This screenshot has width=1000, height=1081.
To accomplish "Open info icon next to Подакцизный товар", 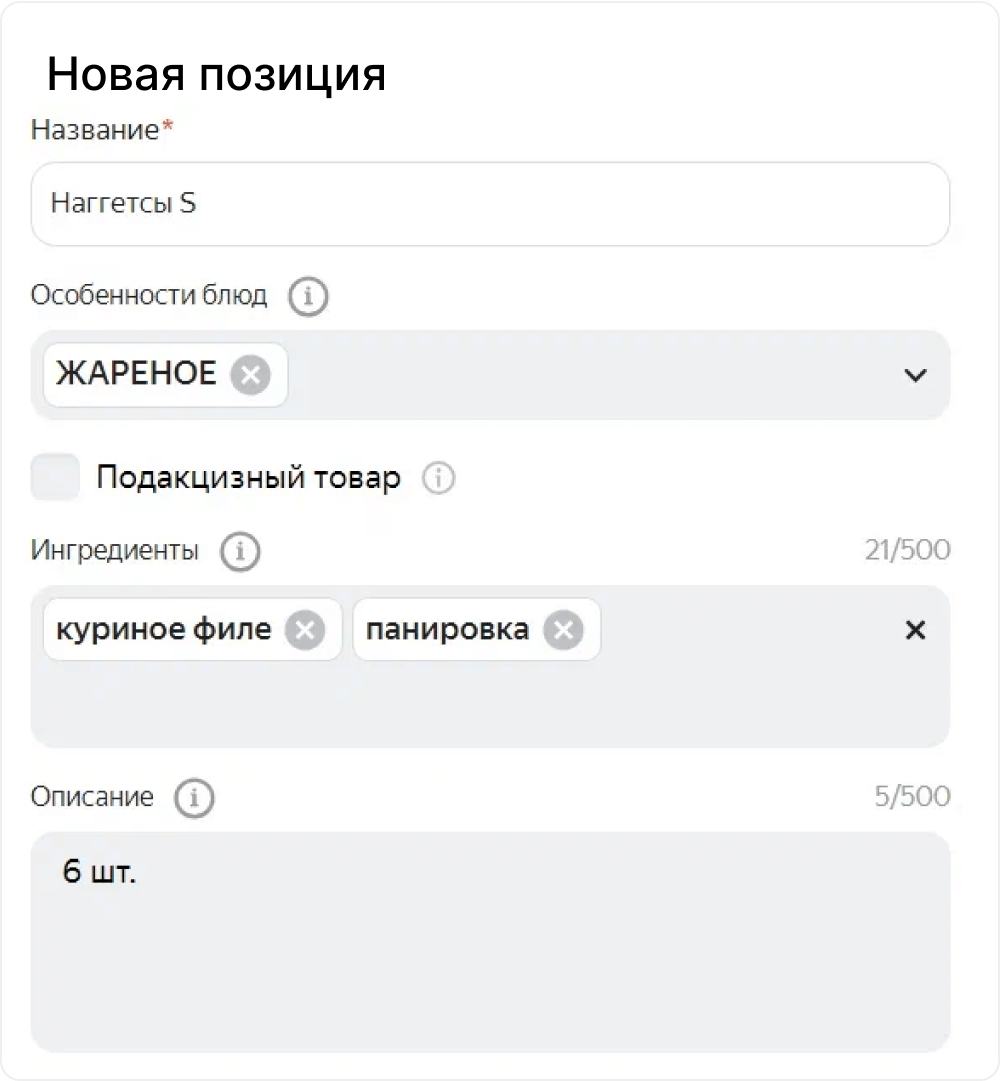I will [x=438, y=477].
